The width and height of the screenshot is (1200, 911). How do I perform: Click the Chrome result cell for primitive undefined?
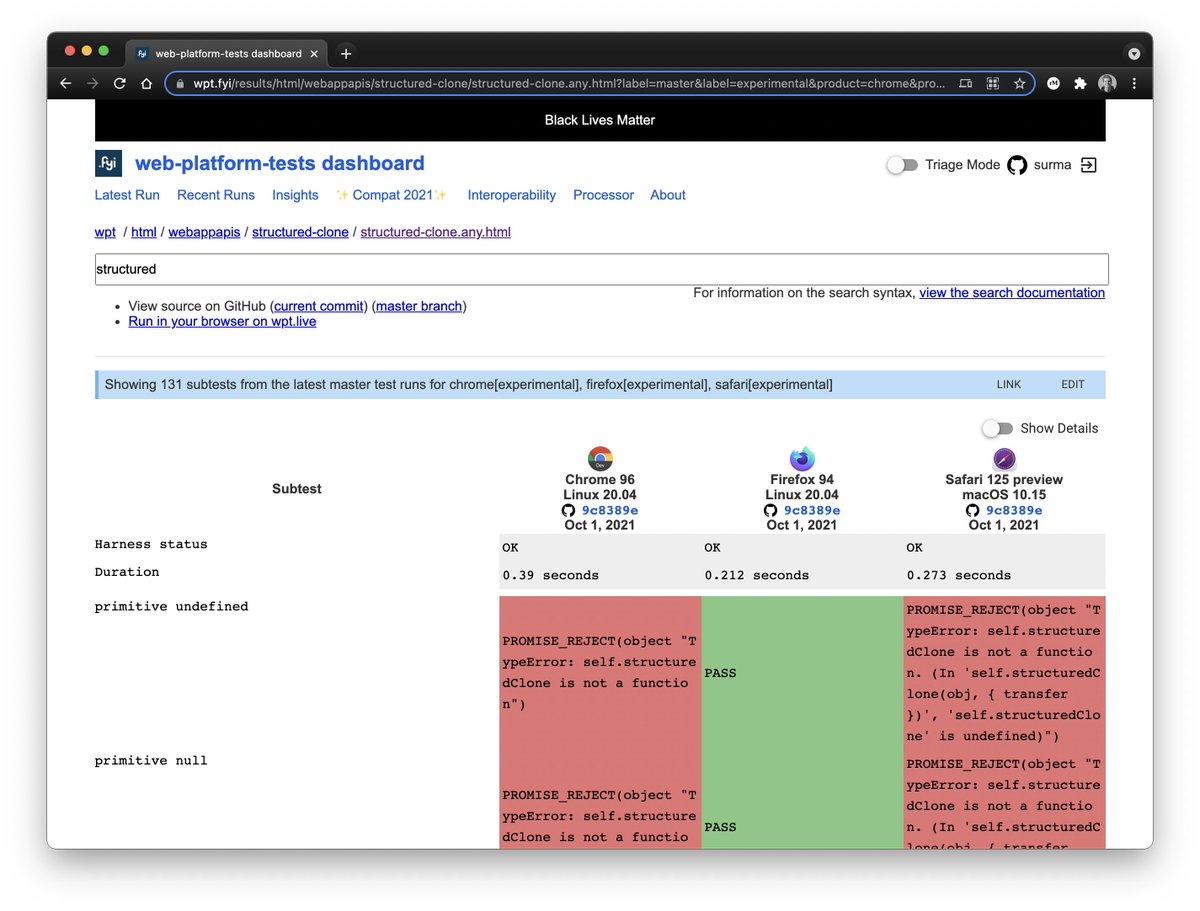[600, 673]
